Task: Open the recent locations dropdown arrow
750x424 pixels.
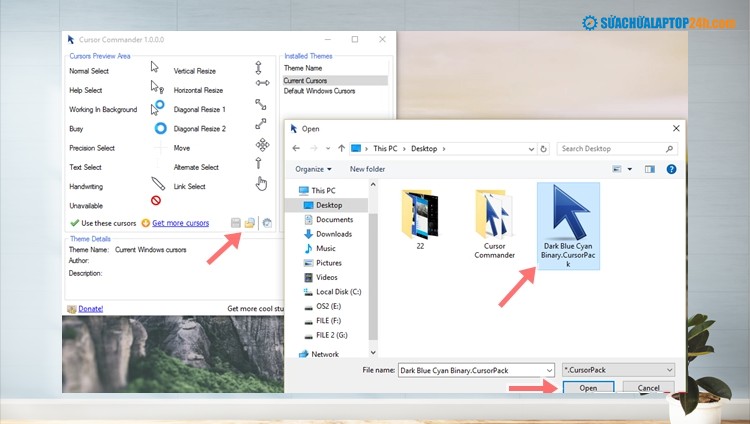Action: 328,148
